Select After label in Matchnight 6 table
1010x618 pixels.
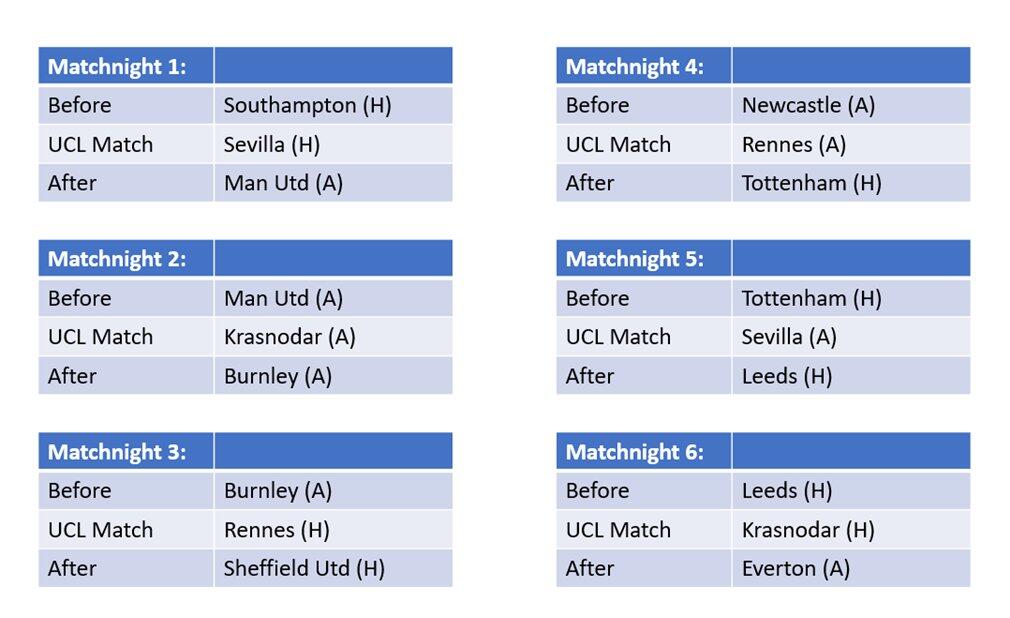590,568
